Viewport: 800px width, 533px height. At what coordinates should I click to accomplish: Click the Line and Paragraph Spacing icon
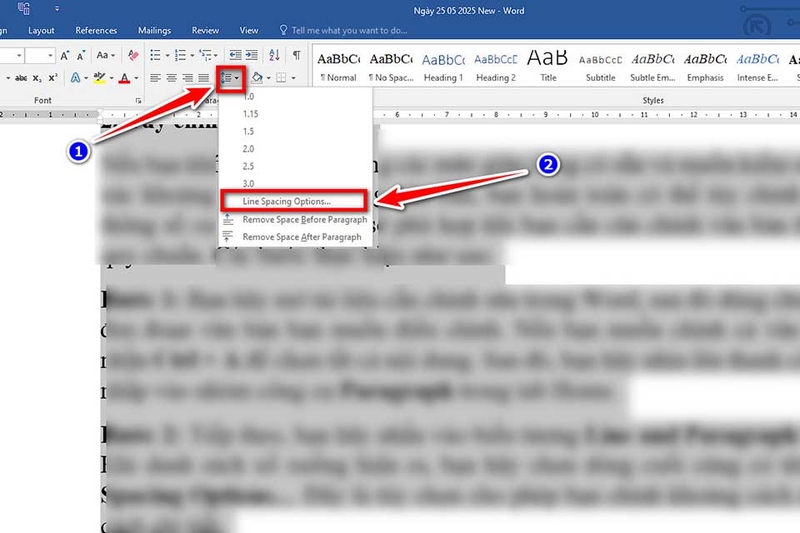(x=226, y=78)
